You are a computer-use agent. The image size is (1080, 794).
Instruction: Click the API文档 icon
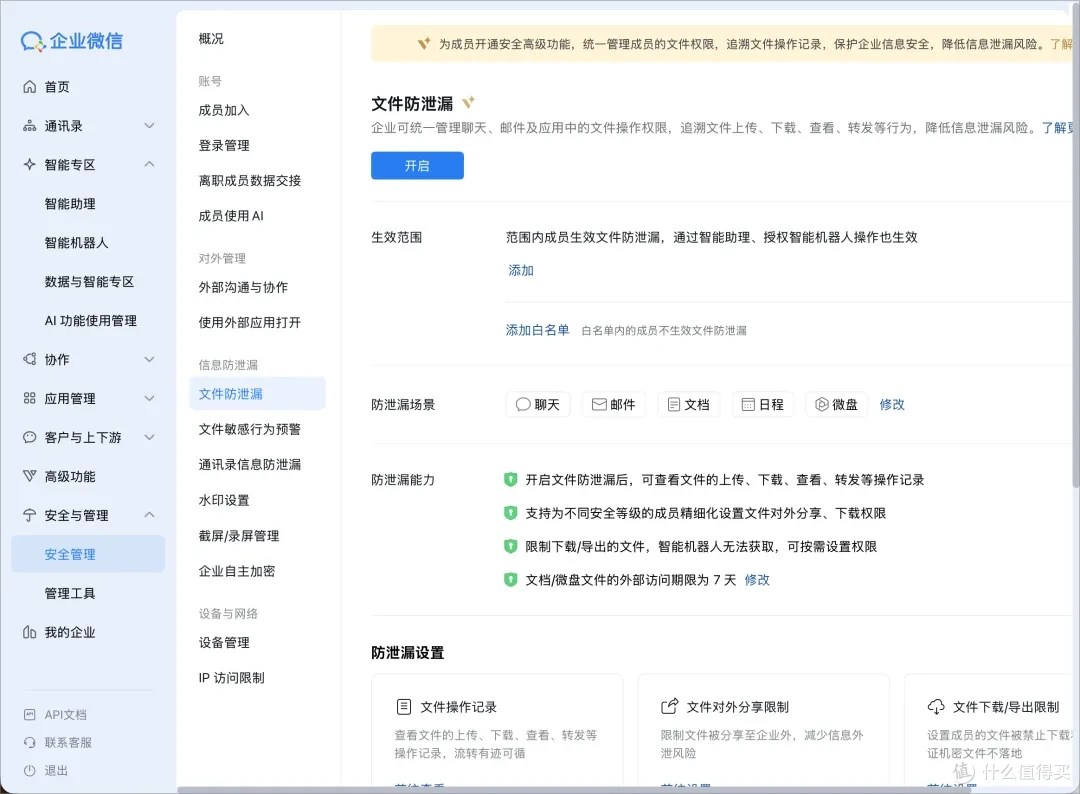point(30,715)
